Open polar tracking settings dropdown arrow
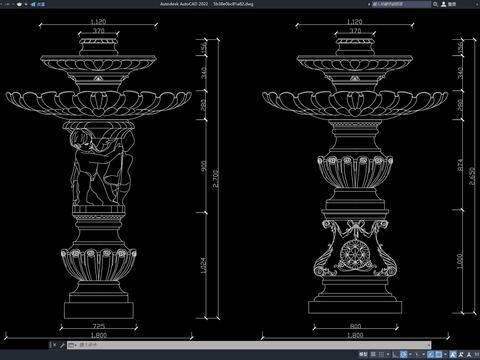 tap(410, 354)
